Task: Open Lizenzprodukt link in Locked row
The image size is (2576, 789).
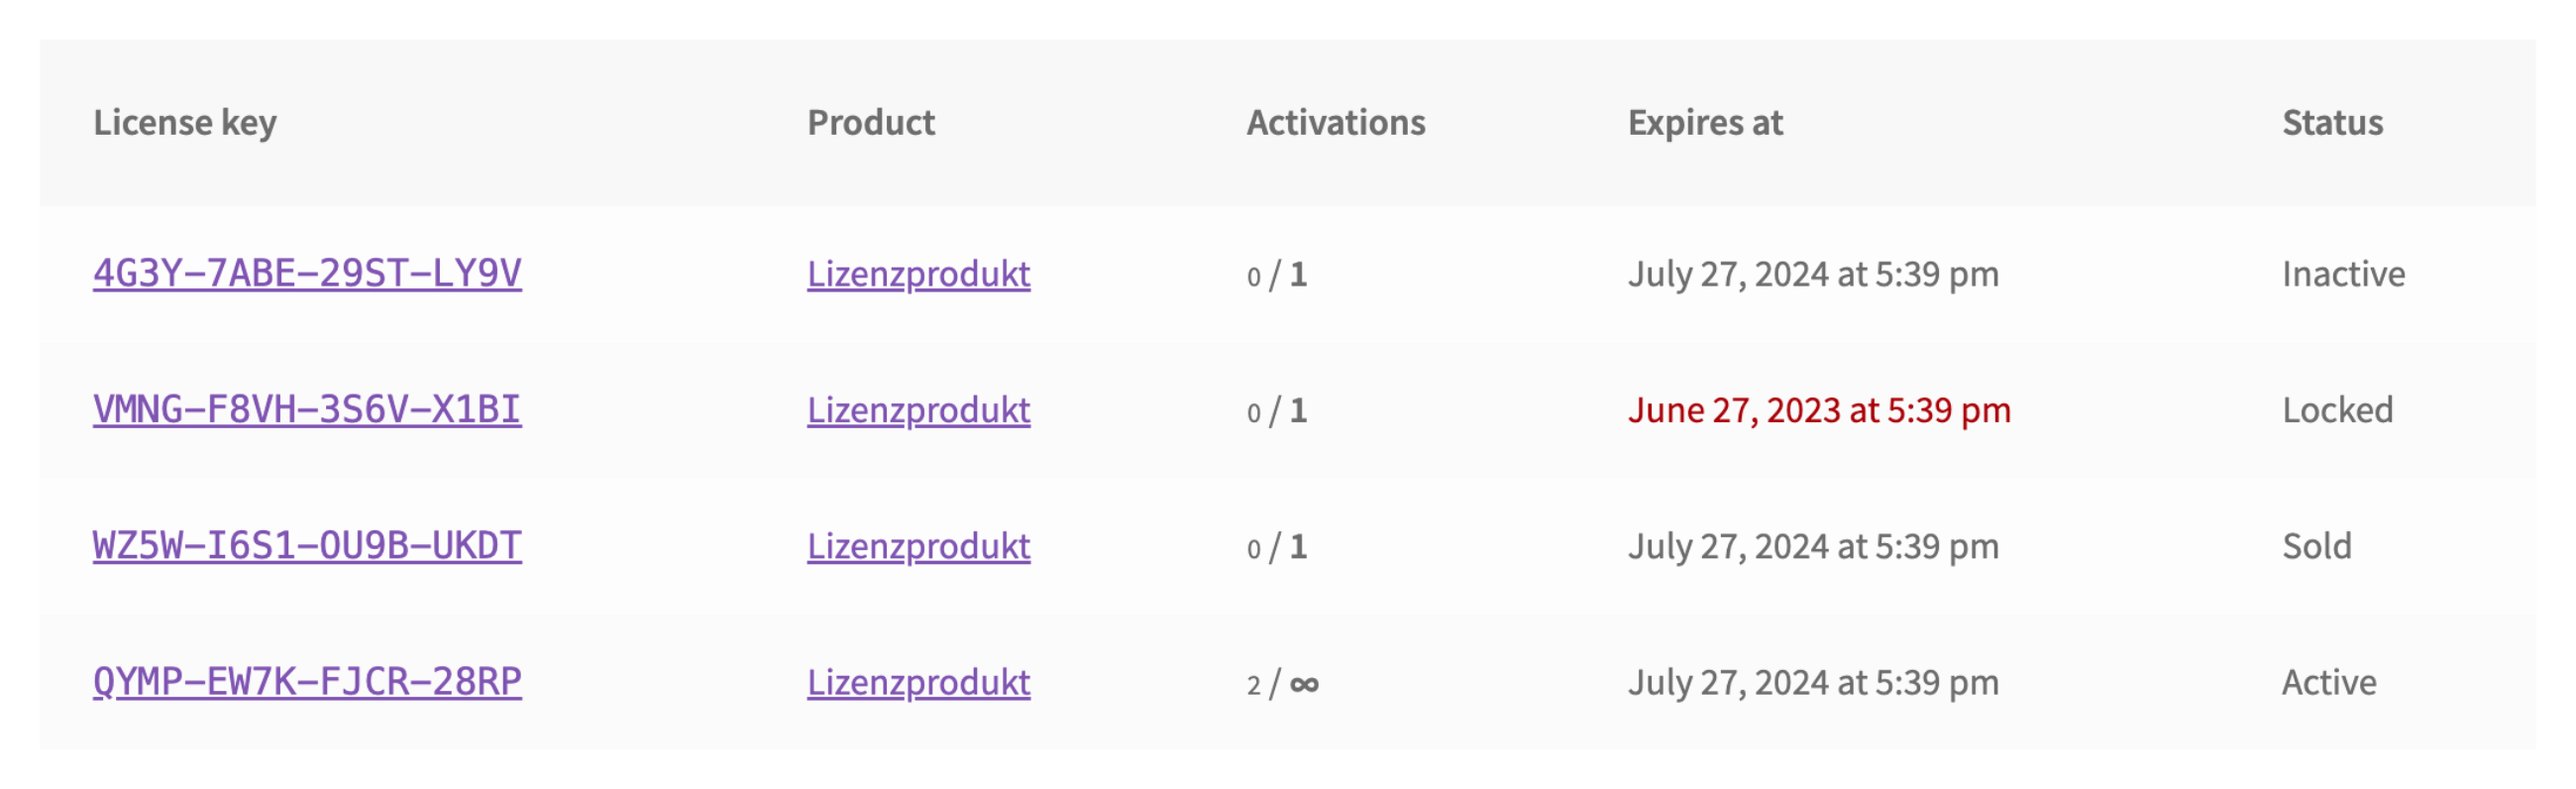Action: pyautogui.click(x=918, y=409)
